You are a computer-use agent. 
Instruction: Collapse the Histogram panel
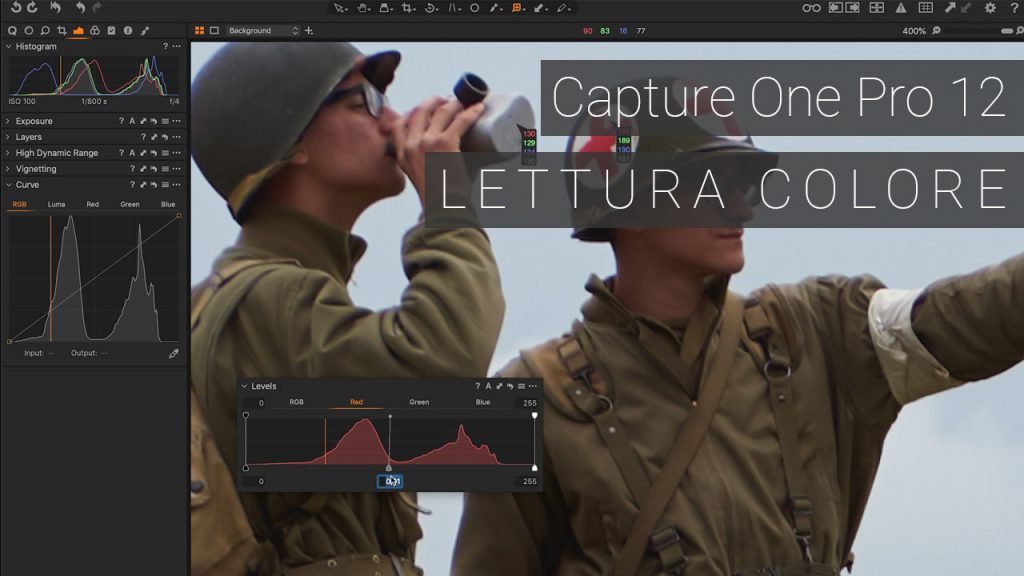tap(8, 46)
